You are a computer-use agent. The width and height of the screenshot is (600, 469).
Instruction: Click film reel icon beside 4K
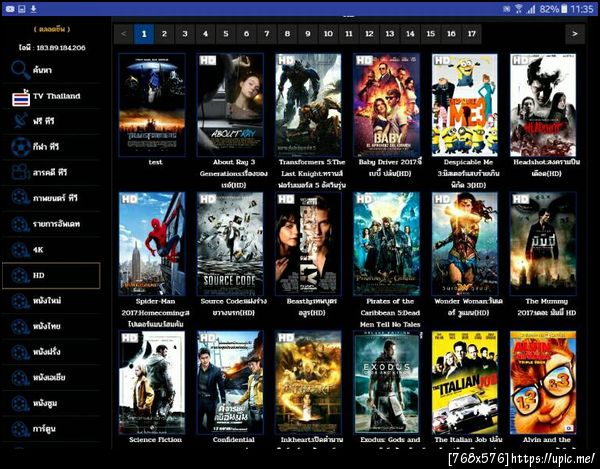[20, 250]
